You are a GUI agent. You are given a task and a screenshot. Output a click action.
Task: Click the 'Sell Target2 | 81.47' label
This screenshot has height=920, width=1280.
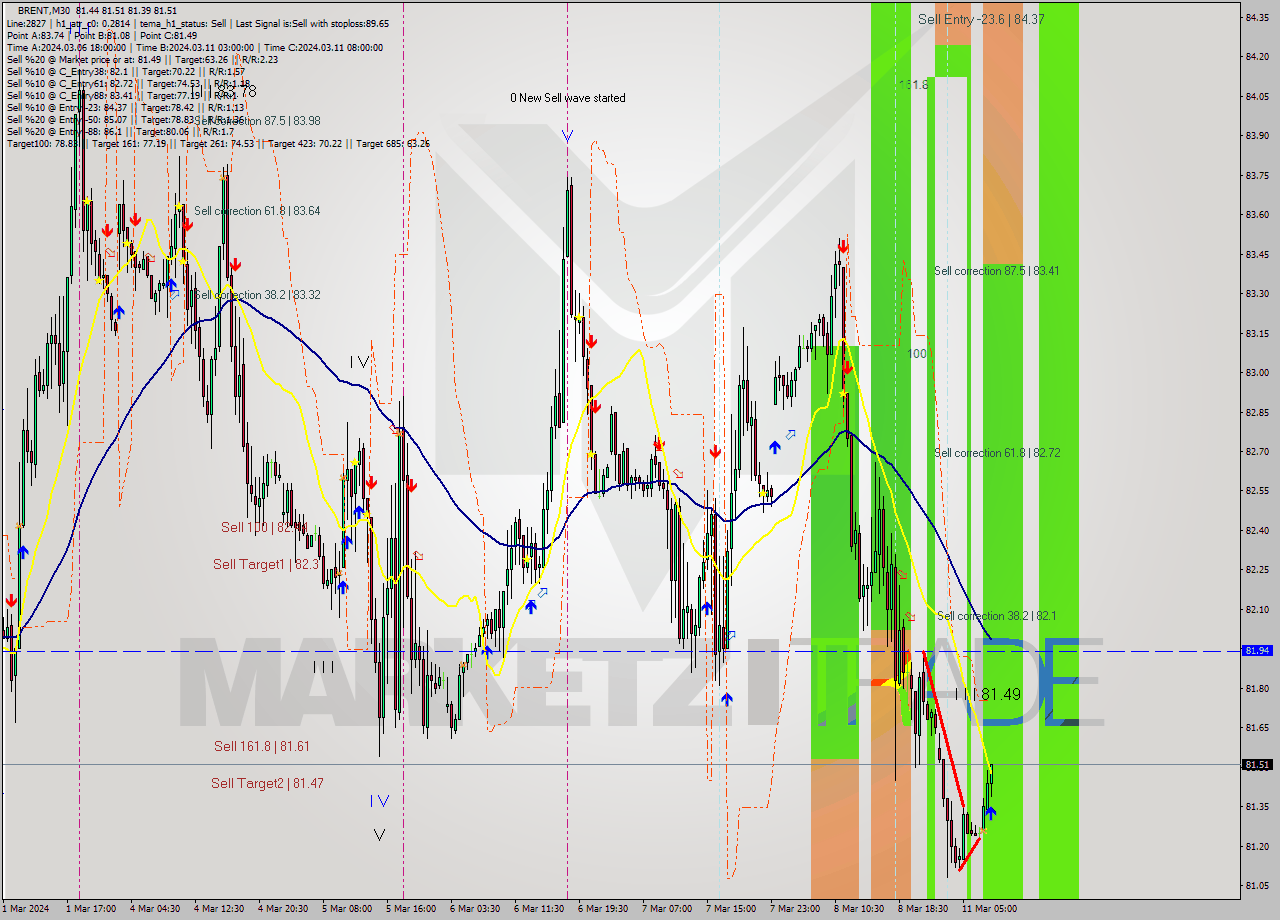point(267,783)
